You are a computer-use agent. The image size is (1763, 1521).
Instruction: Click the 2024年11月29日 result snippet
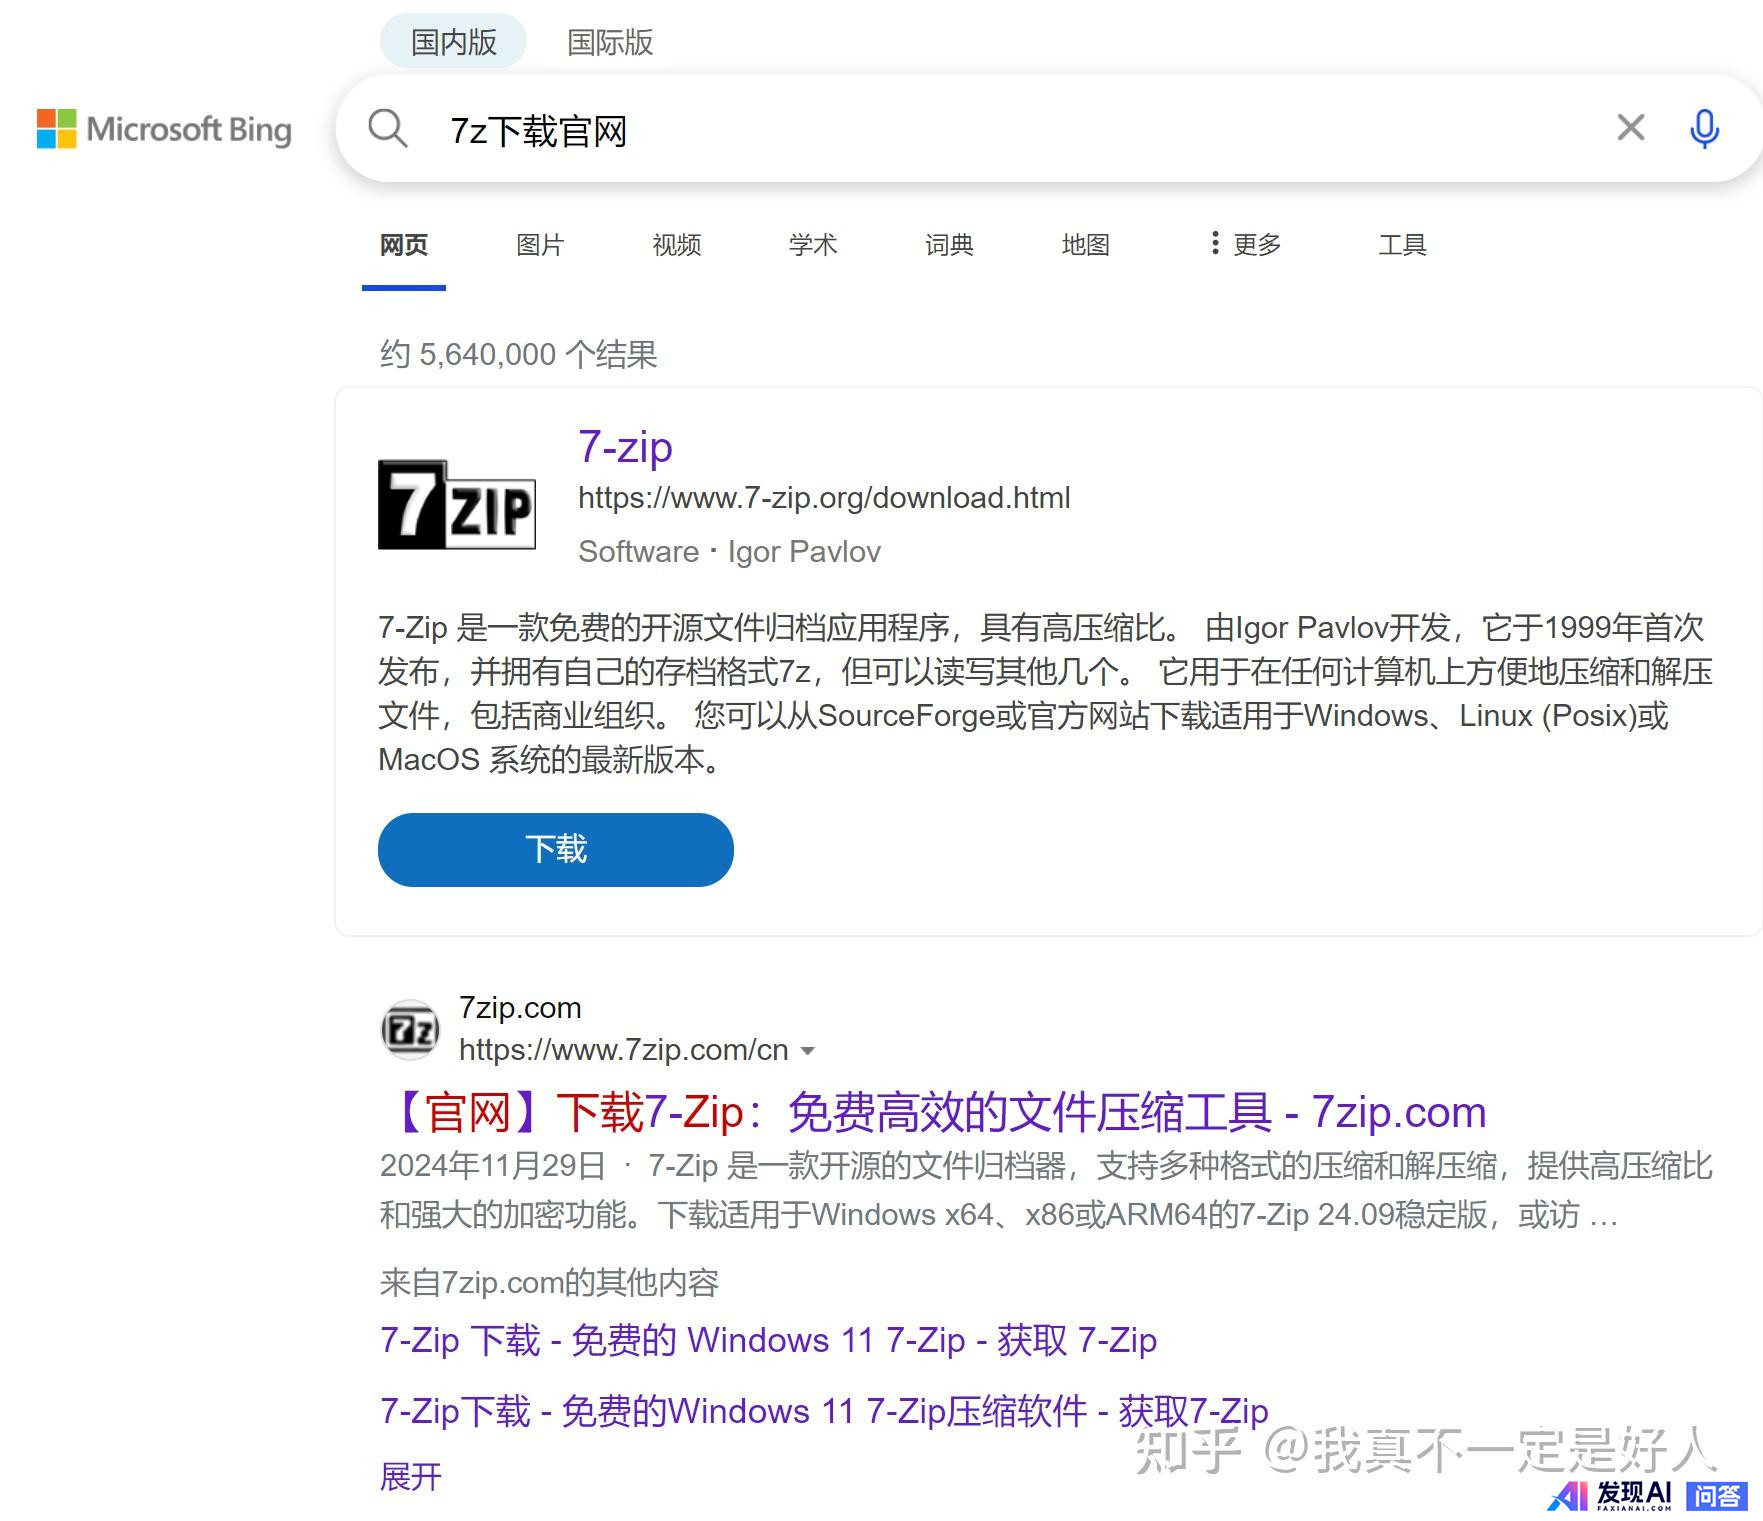pos(1046,1190)
